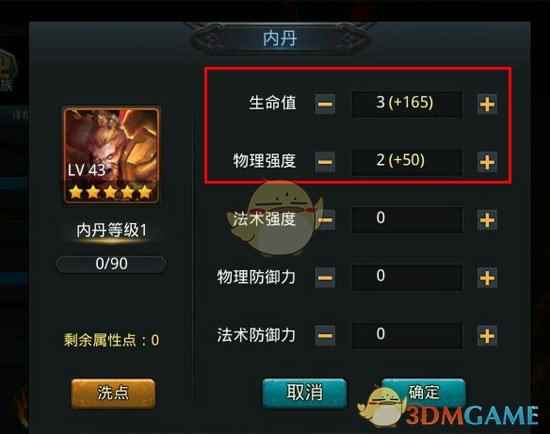Subtract a point from 法术强度
Image resolution: width=550 pixels, height=434 pixels.
click(325, 220)
